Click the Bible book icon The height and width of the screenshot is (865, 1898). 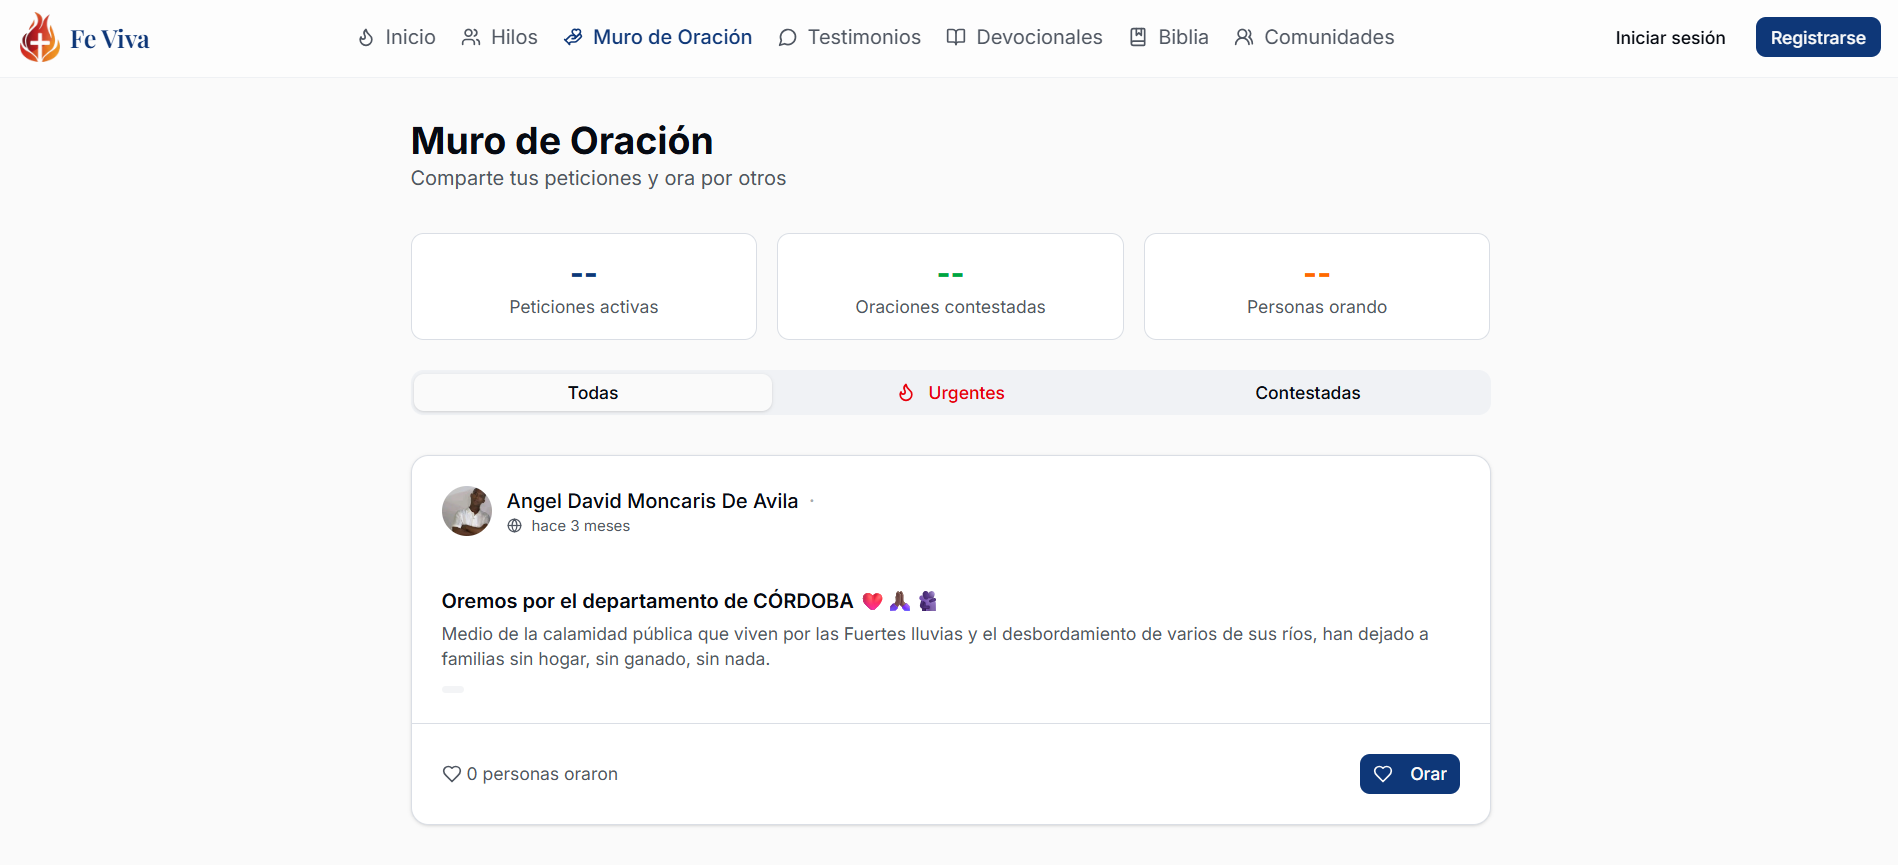1138,37
